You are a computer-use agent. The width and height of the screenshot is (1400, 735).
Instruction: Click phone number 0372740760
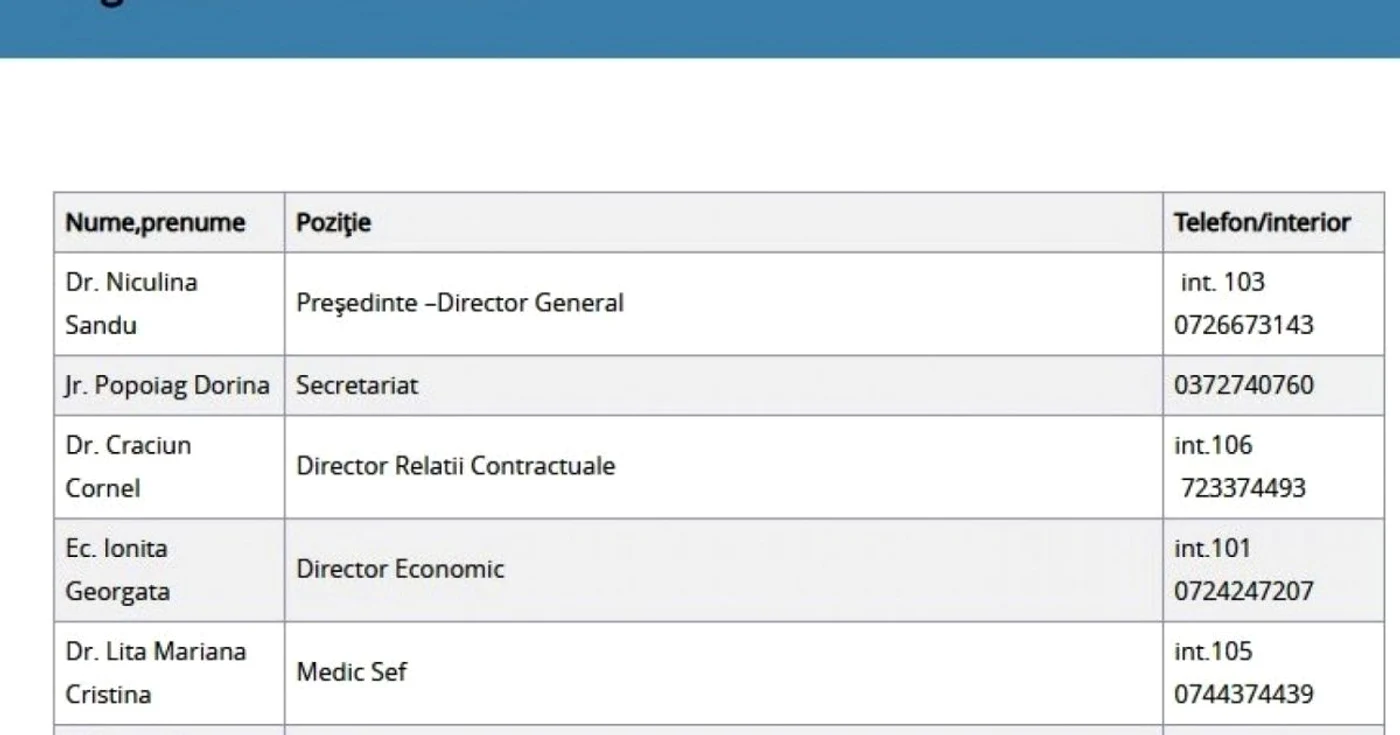pyautogui.click(x=1244, y=385)
